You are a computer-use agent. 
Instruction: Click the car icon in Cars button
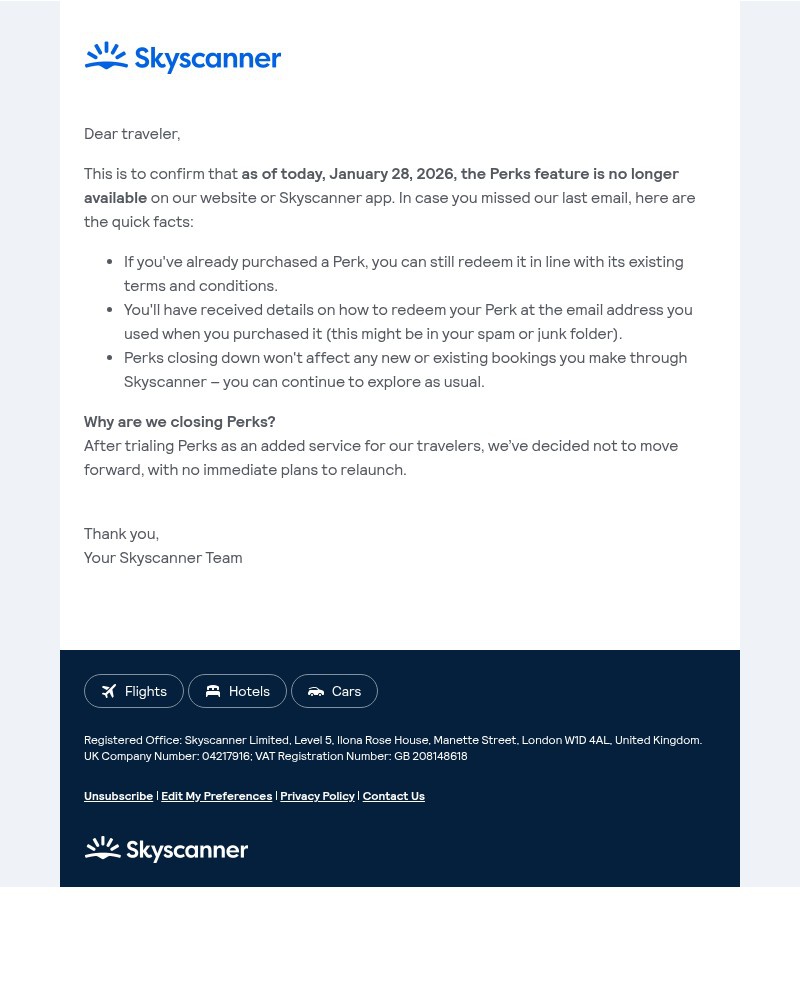(316, 690)
